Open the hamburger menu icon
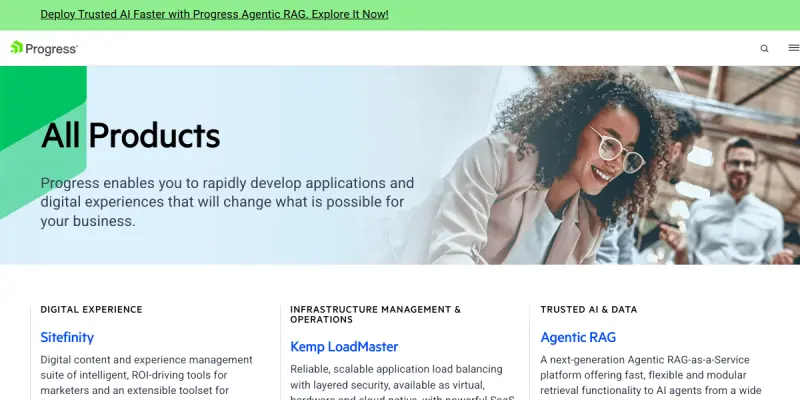 tap(794, 48)
